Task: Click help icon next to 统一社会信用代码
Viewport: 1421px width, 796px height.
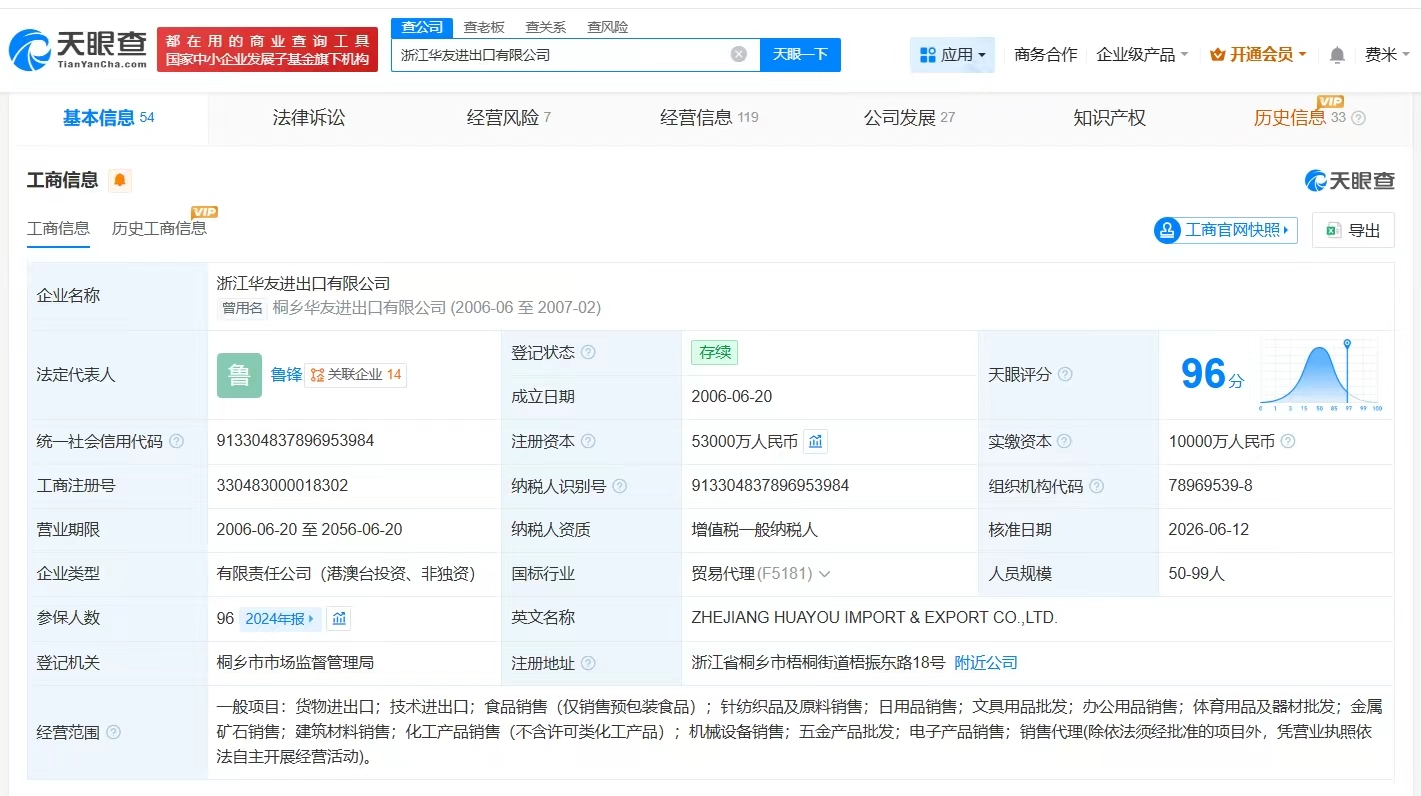Action: 177,441
